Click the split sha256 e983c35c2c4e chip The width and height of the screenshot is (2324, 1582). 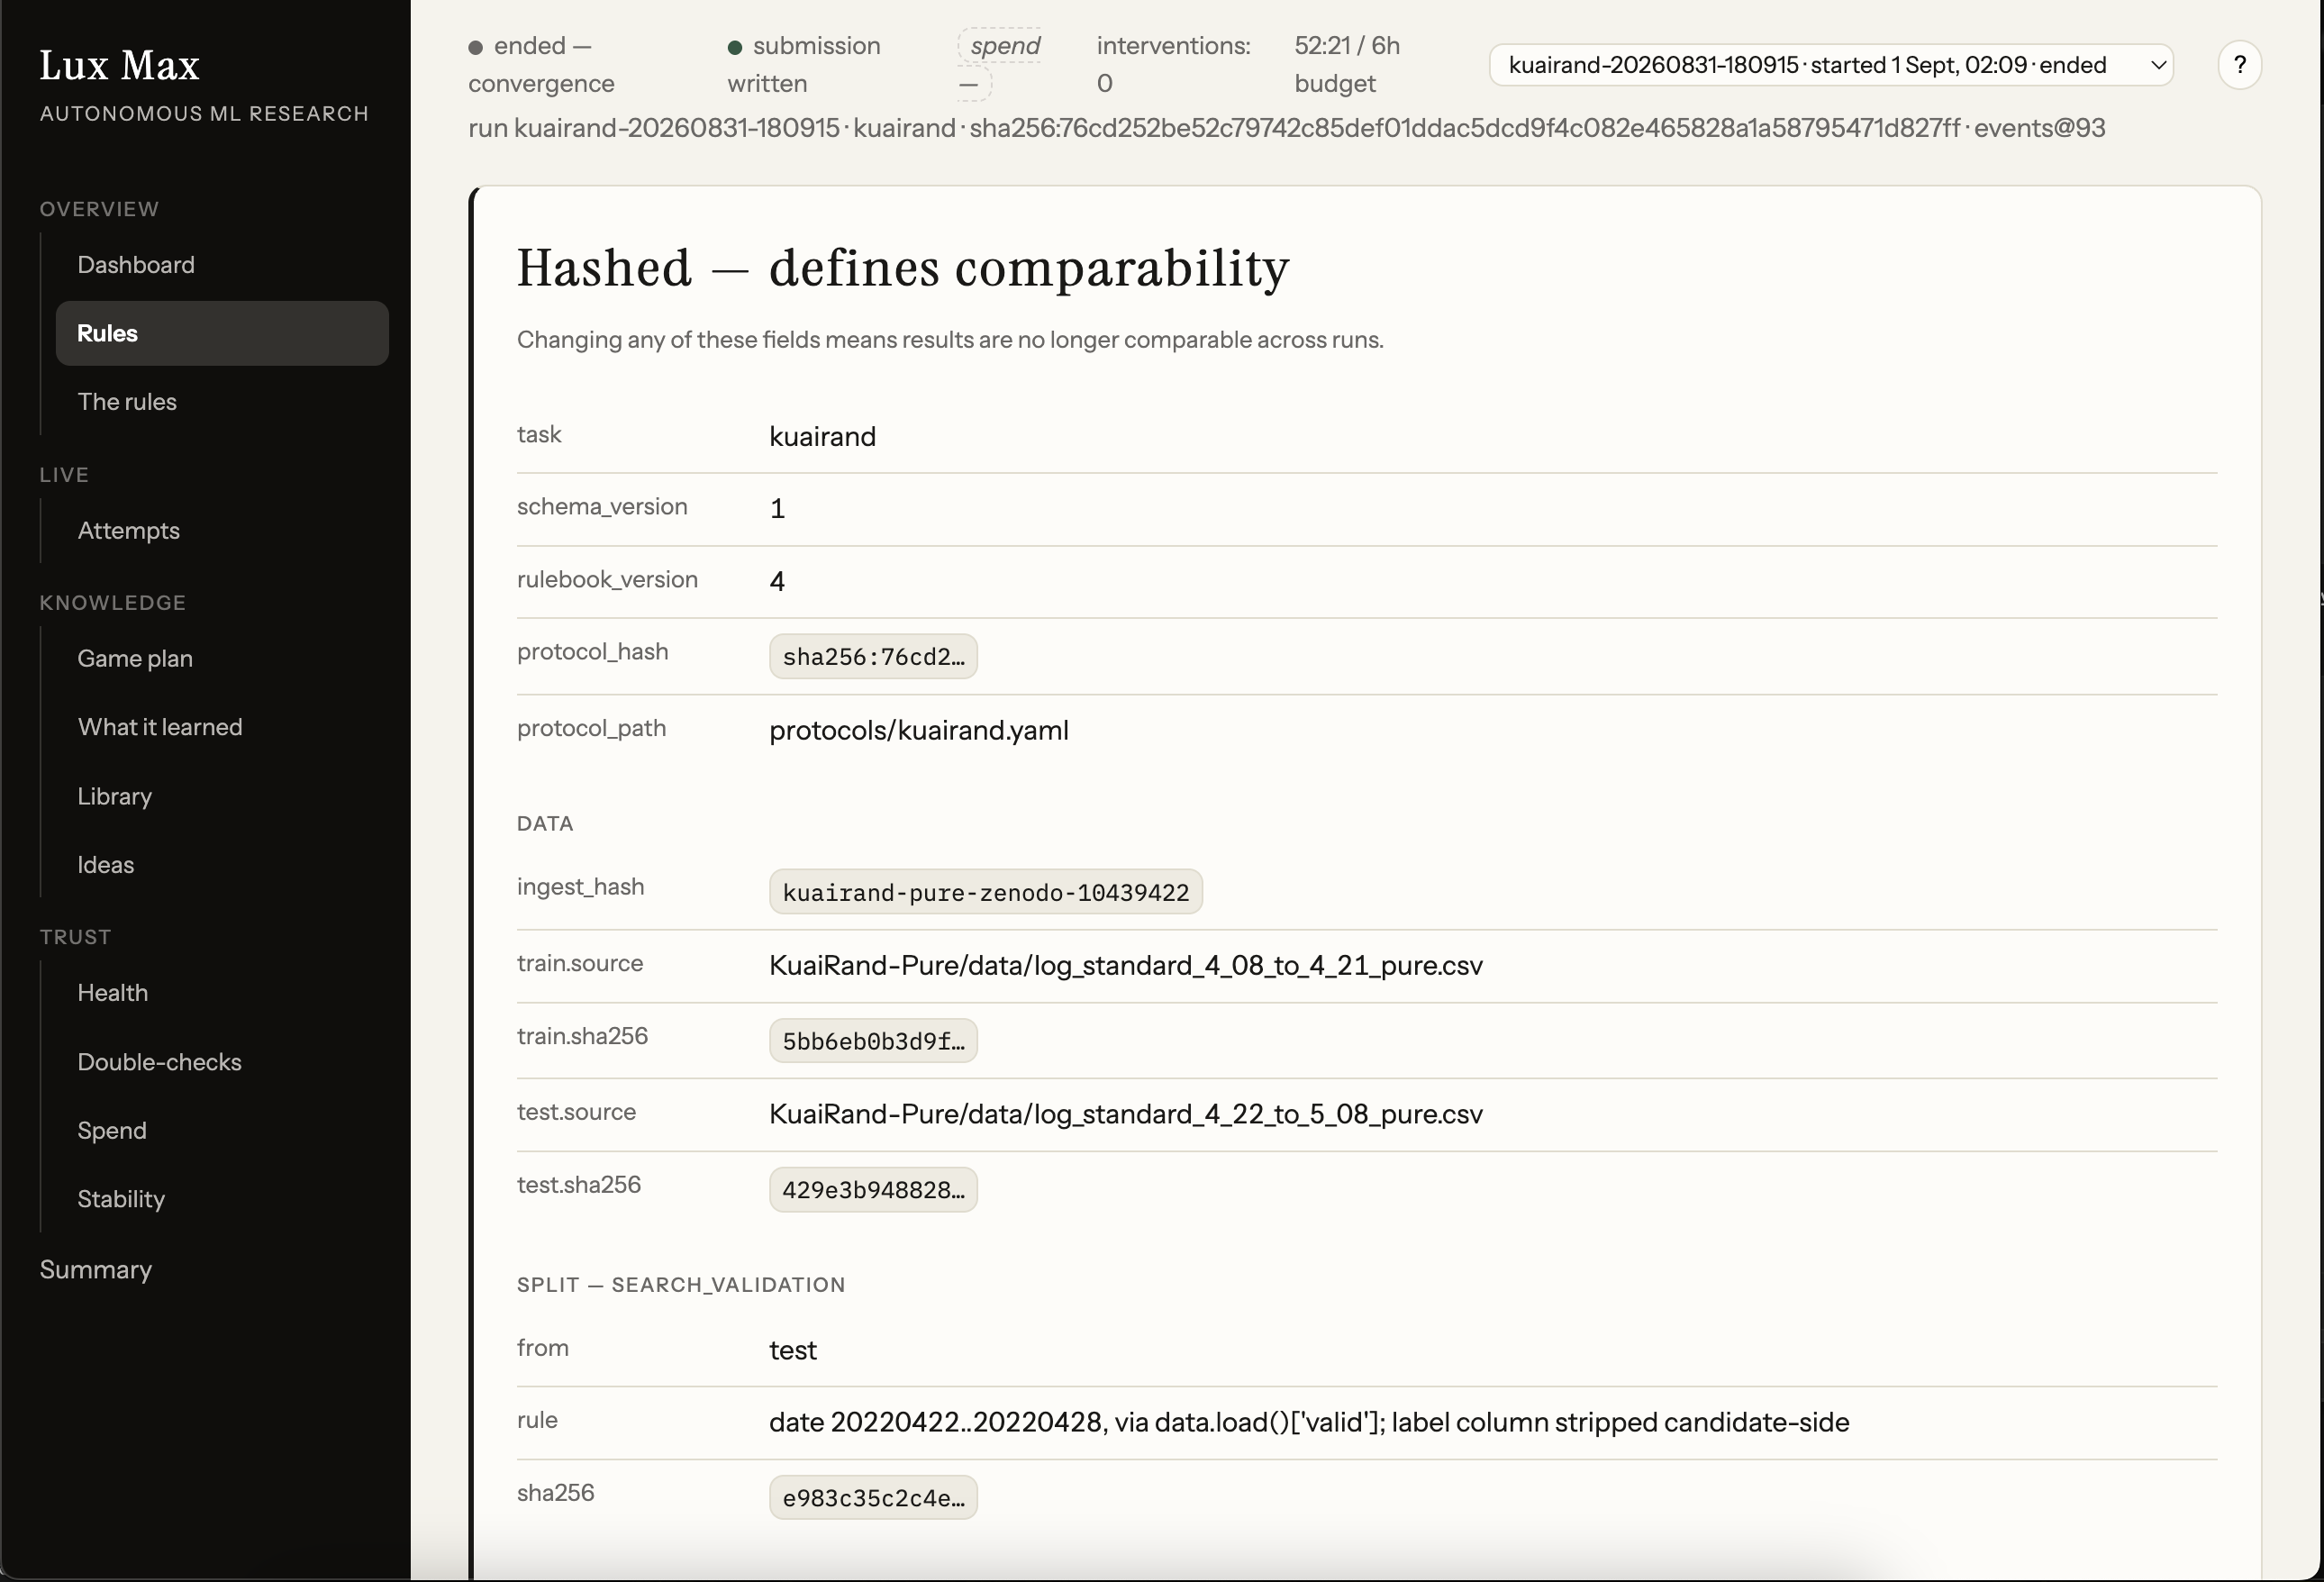click(873, 1498)
